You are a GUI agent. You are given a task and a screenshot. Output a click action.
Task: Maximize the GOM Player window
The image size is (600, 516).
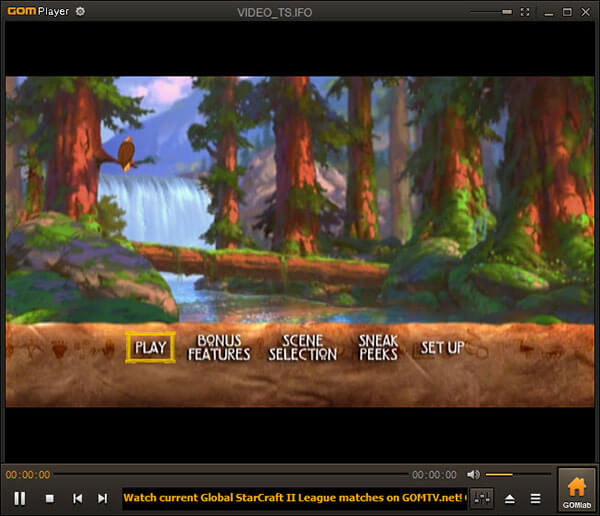pos(567,12)
